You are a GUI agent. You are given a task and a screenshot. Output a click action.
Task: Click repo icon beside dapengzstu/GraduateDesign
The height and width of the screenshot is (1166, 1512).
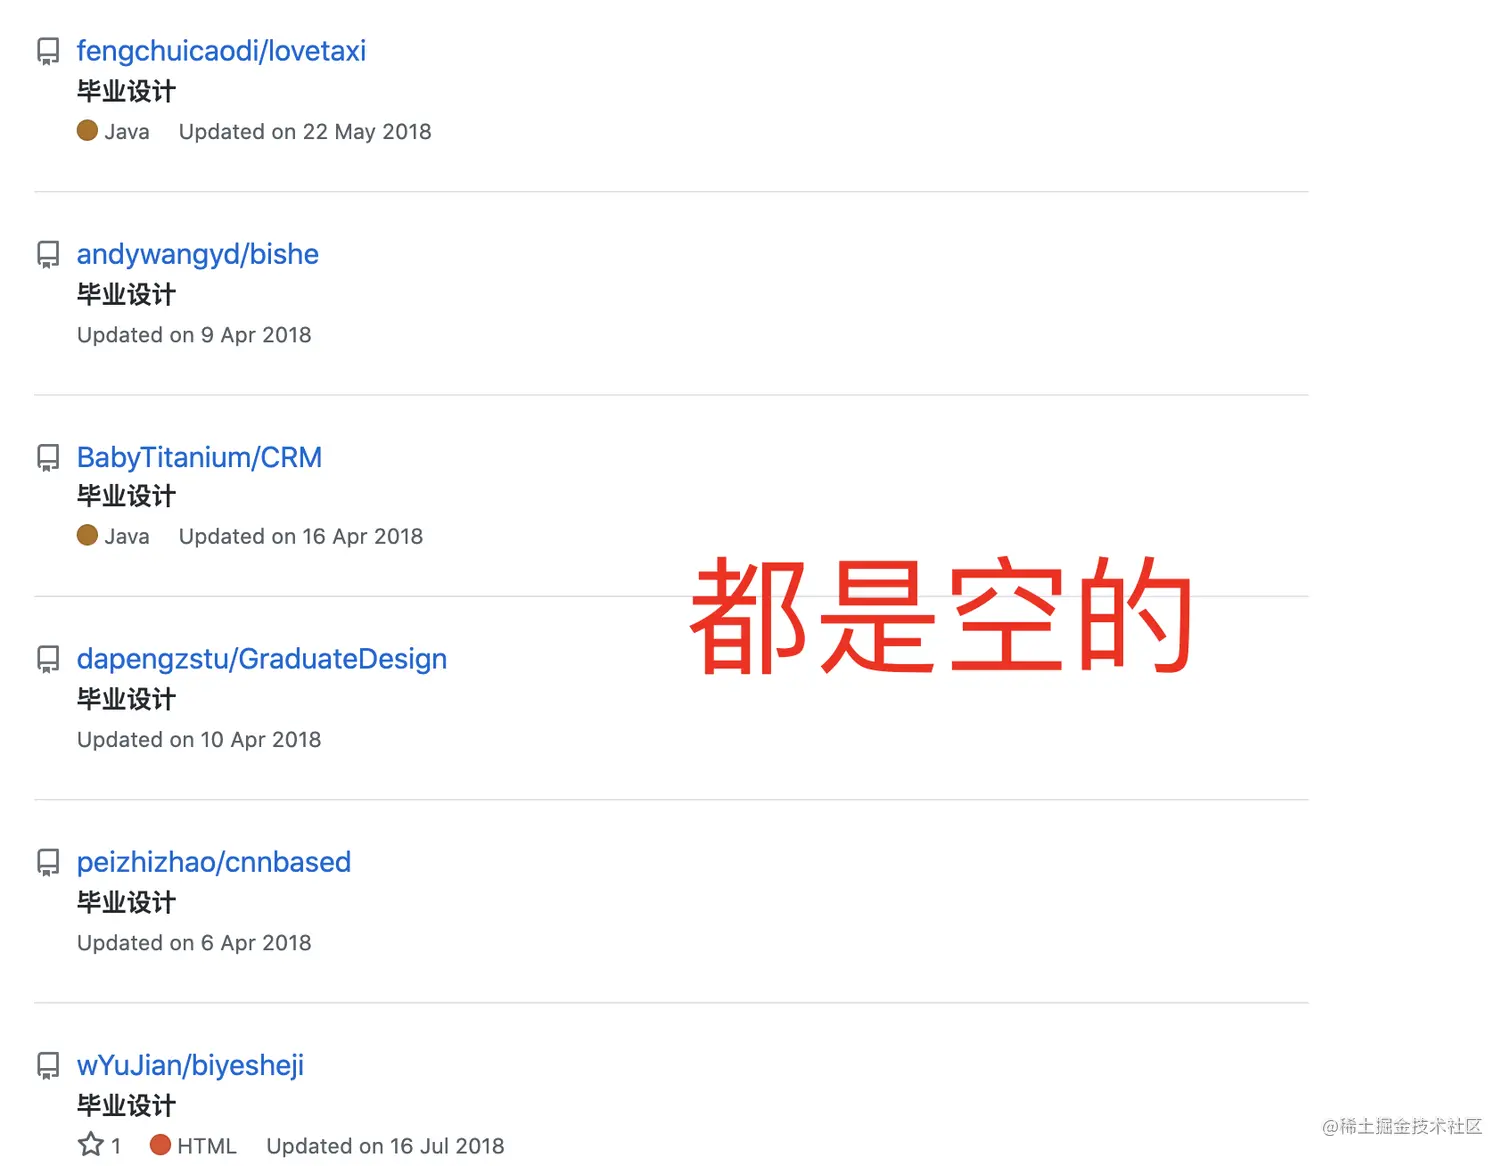[48, 659]
